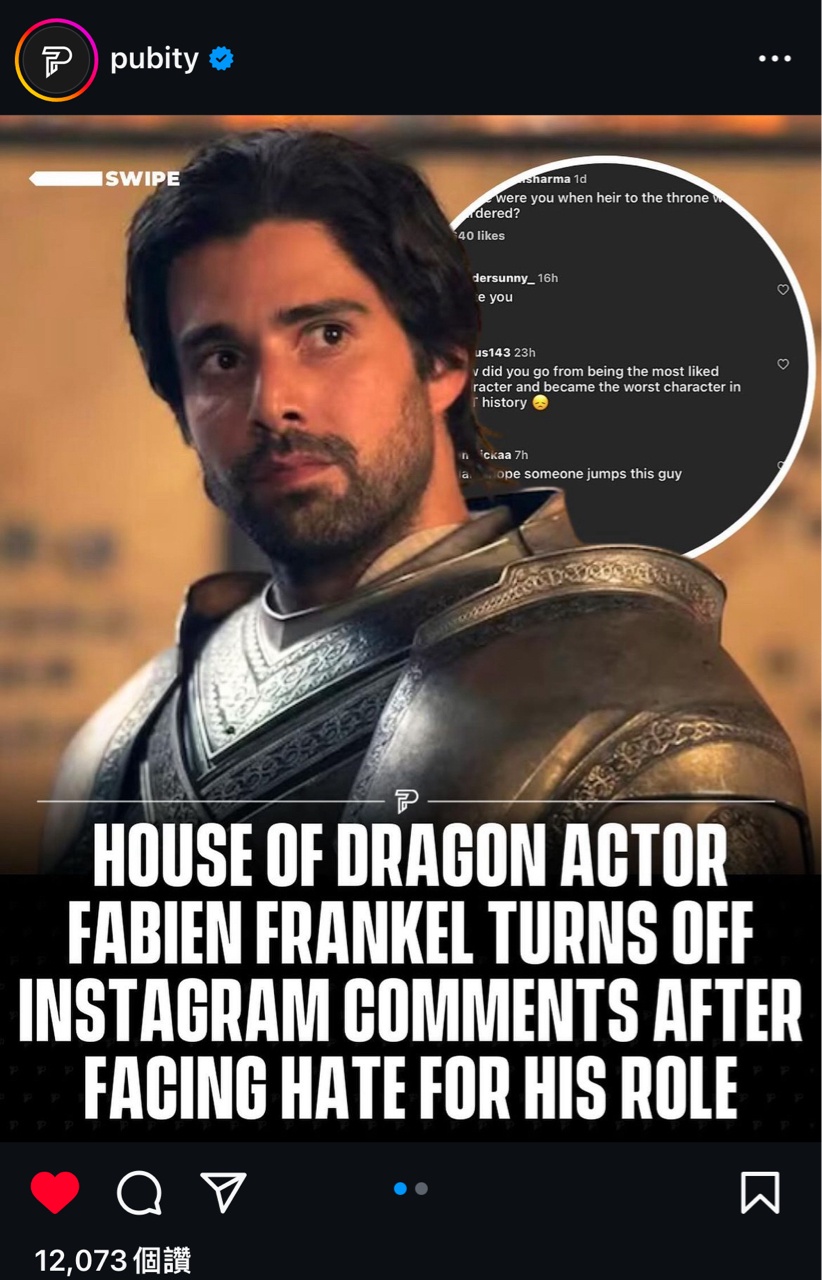The height and width of the screenshot is (1280, 822).
Task: Open the three-dot more options menu
Action: click(775, 59)
